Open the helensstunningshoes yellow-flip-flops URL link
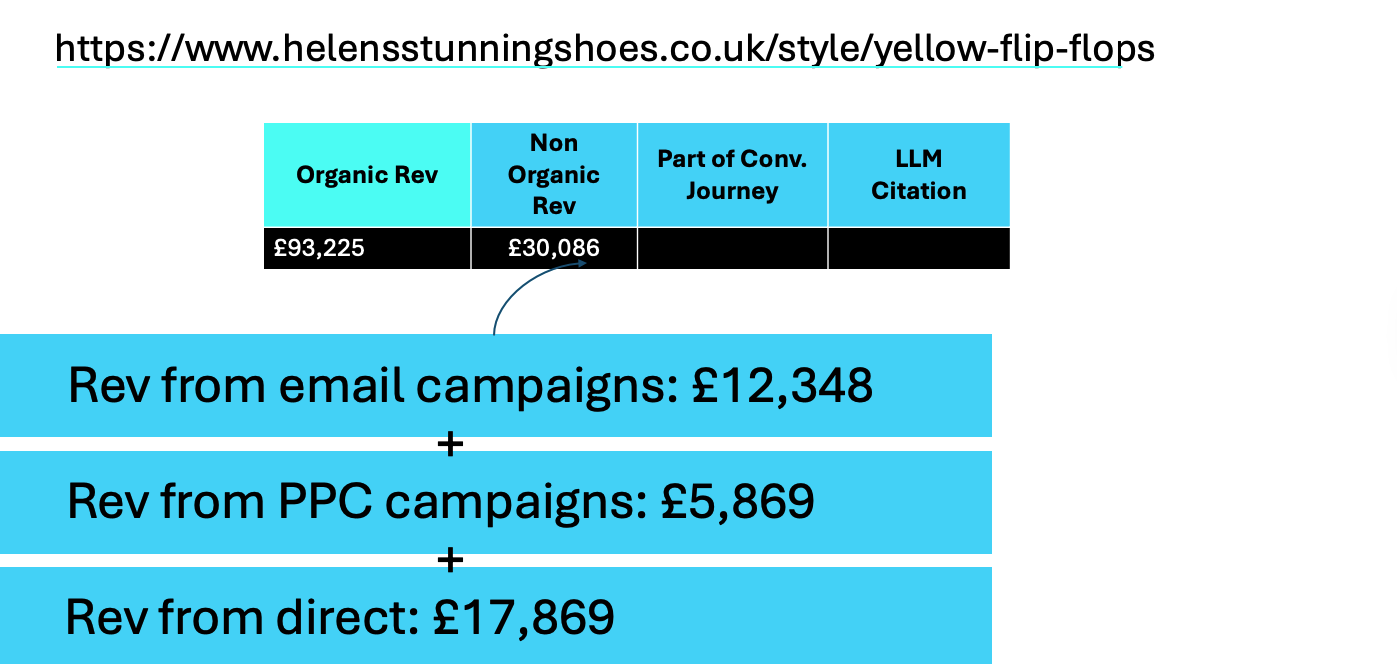 pyautogui.click(x=605, y=47)
